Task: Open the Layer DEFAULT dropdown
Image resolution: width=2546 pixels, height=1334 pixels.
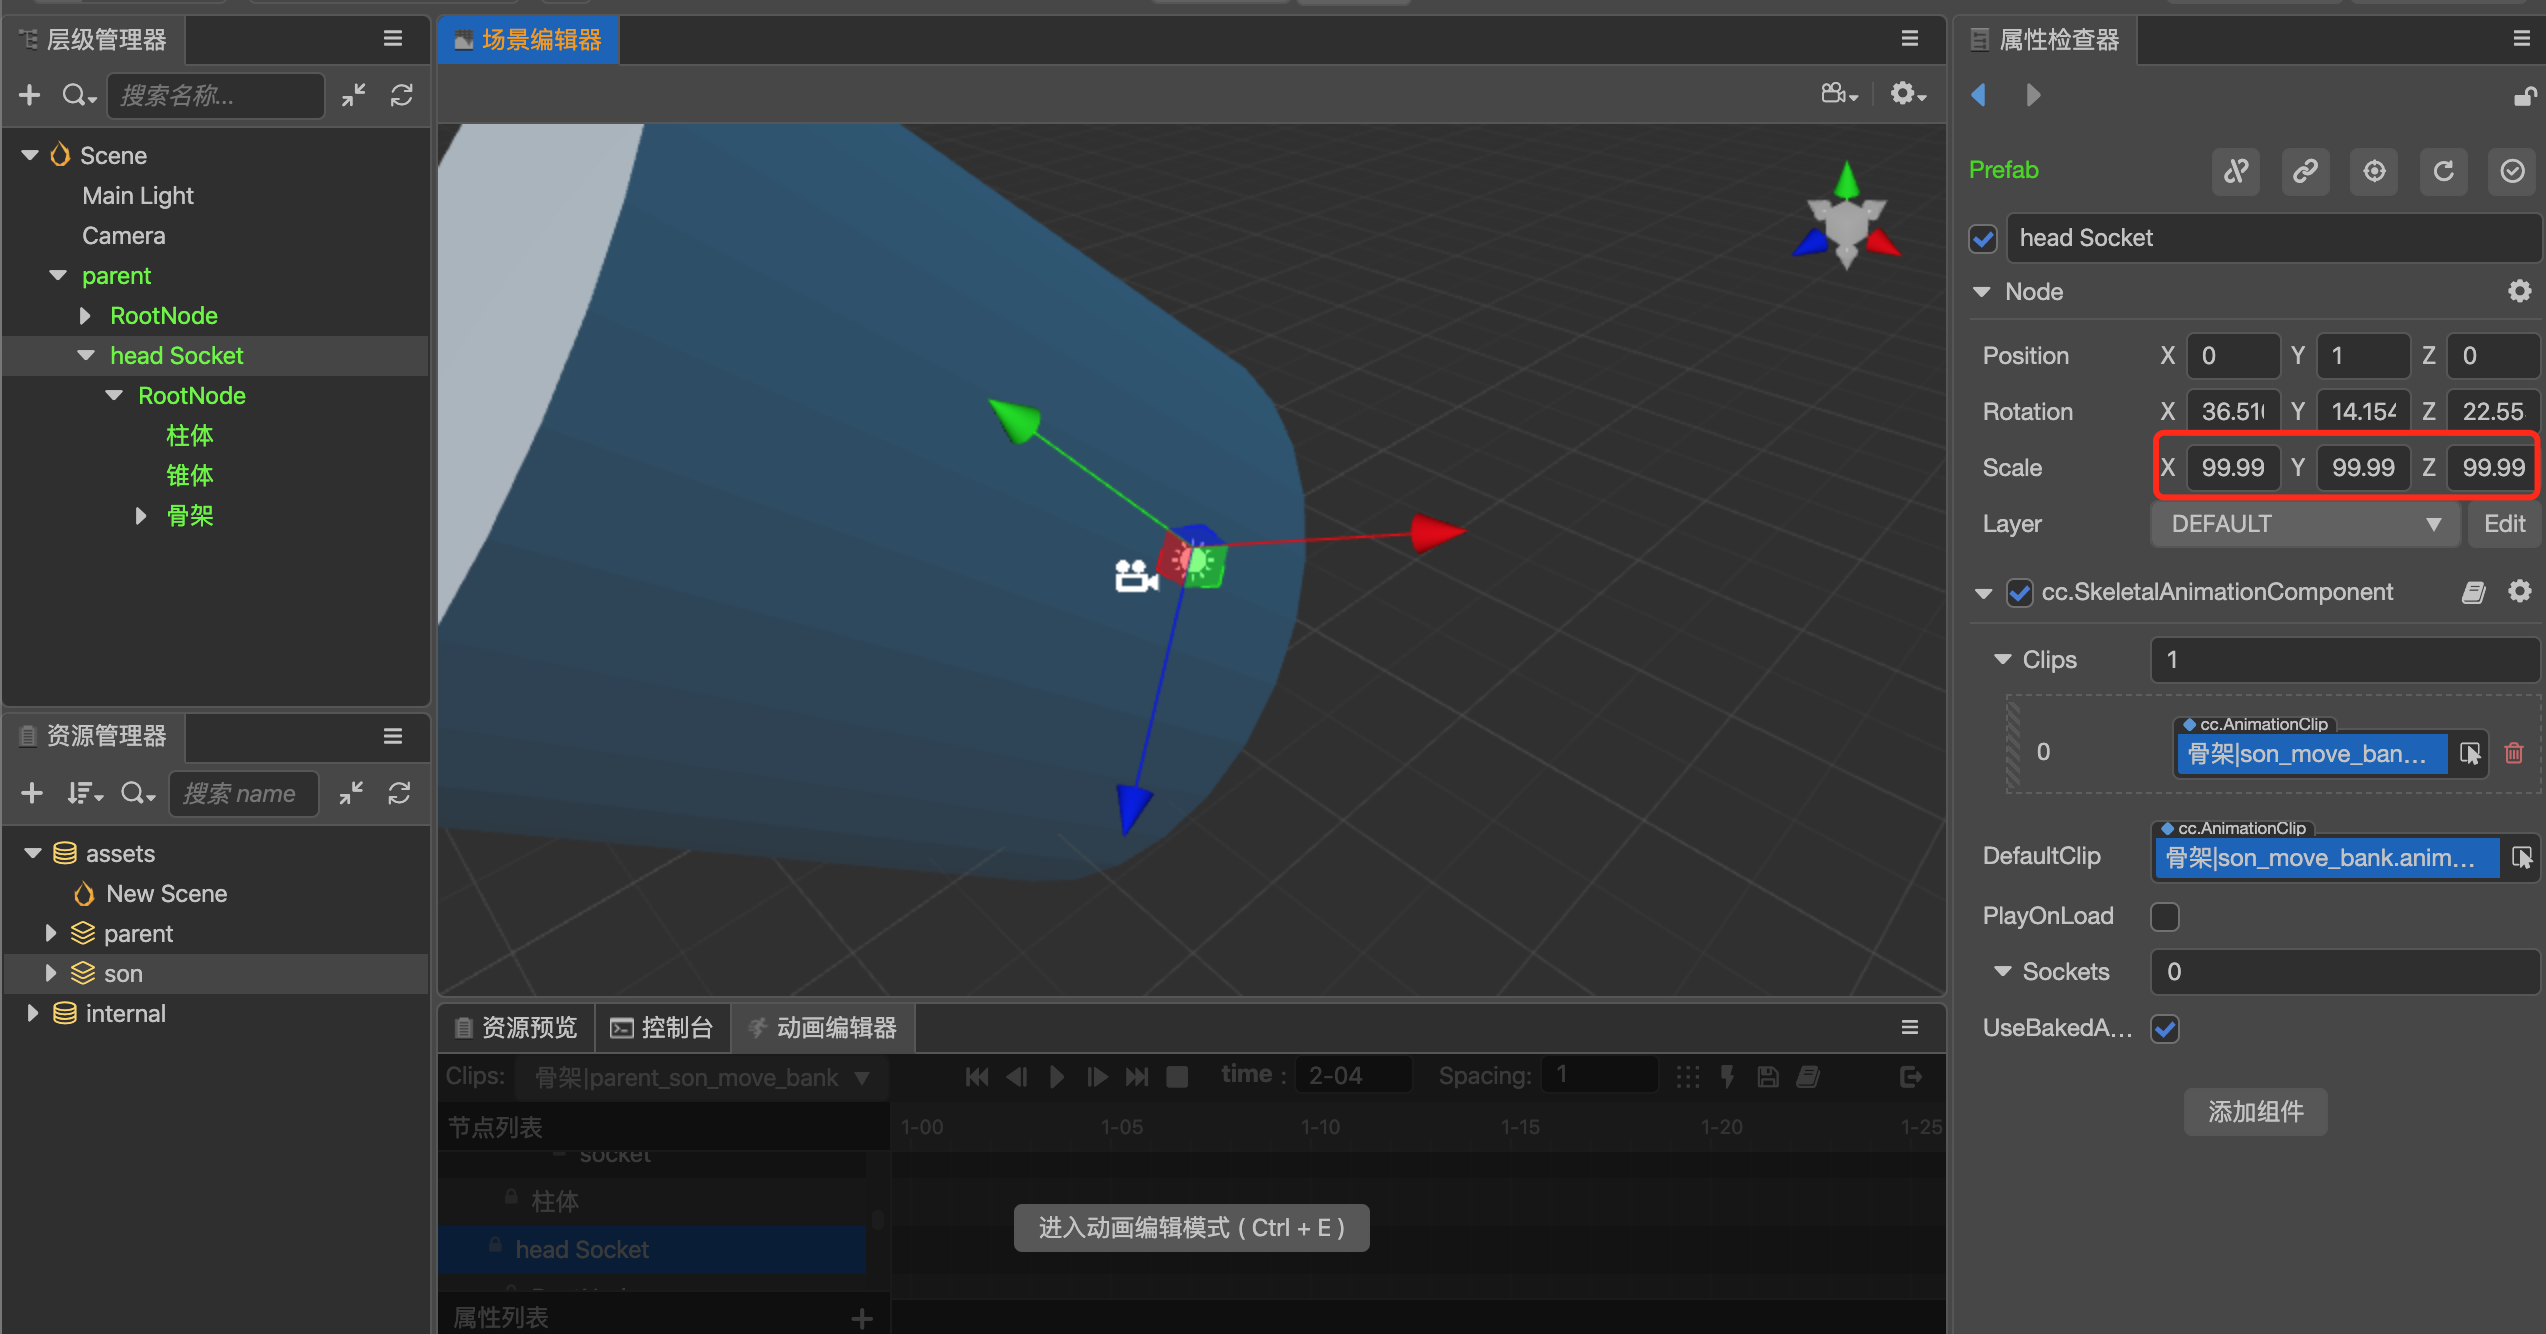Action: point(2304,524)
